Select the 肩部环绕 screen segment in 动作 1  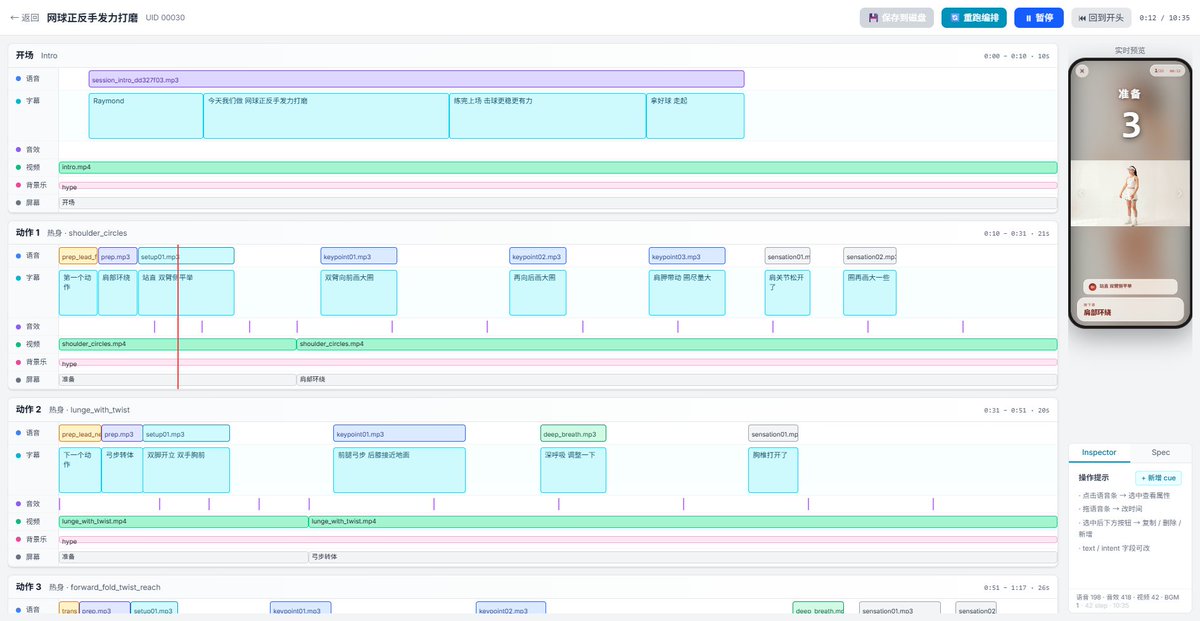coord(677,380)
